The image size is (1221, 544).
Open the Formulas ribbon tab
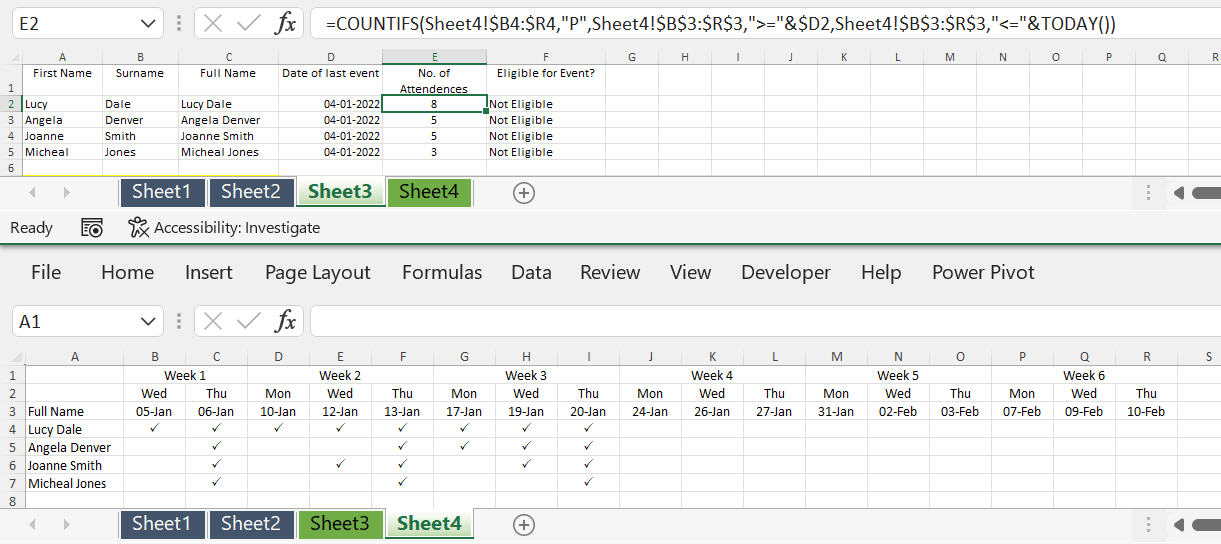coord(442,272)
